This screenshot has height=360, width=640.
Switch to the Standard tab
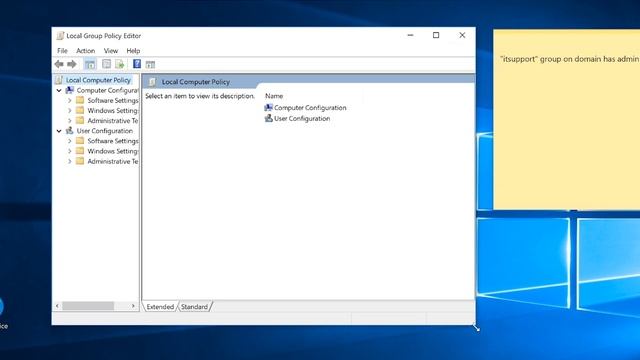coord(194,307)
